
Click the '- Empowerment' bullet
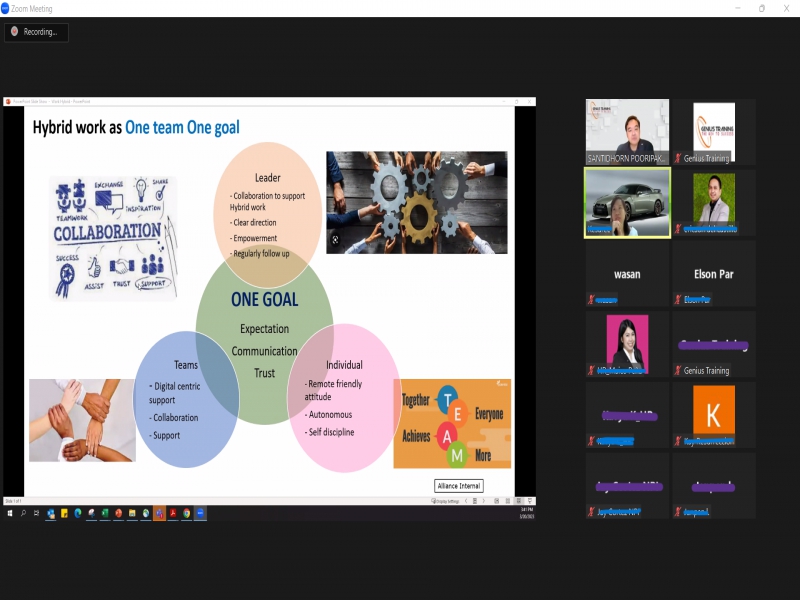[253, 238]
